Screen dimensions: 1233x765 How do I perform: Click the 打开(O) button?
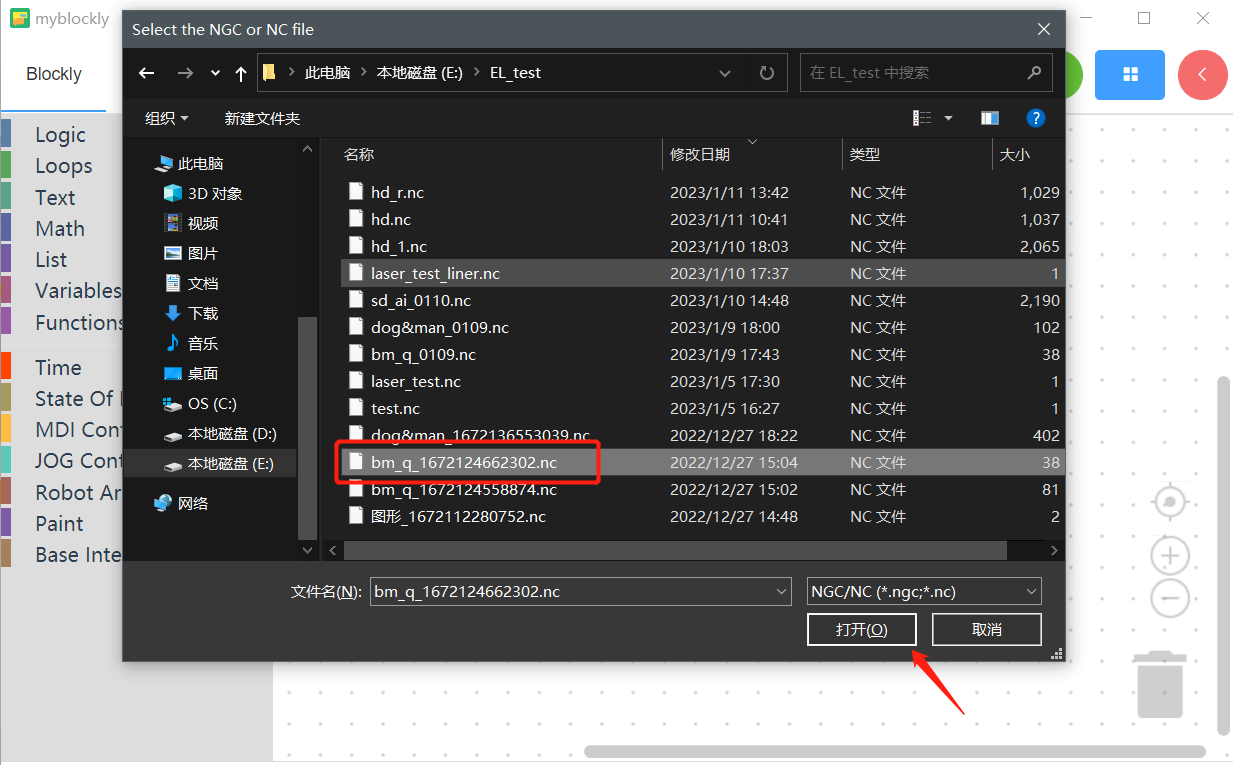coord(861,629)
